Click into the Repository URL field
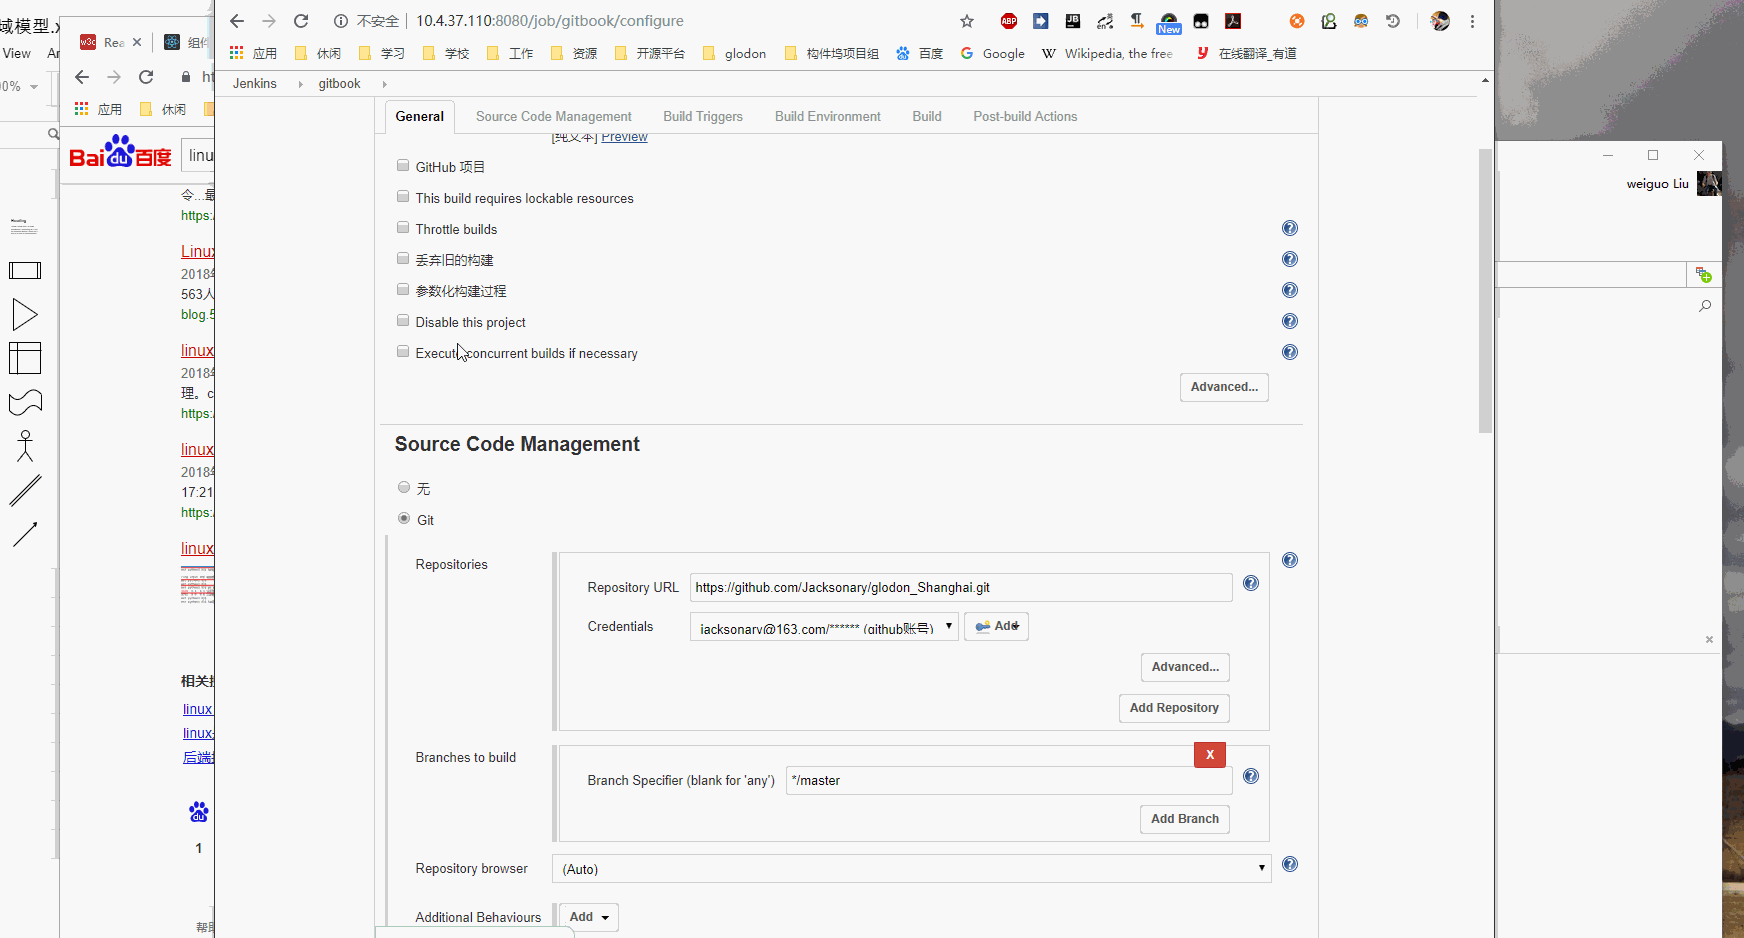This screenshot has width=1744, height=938. (961, 587)
